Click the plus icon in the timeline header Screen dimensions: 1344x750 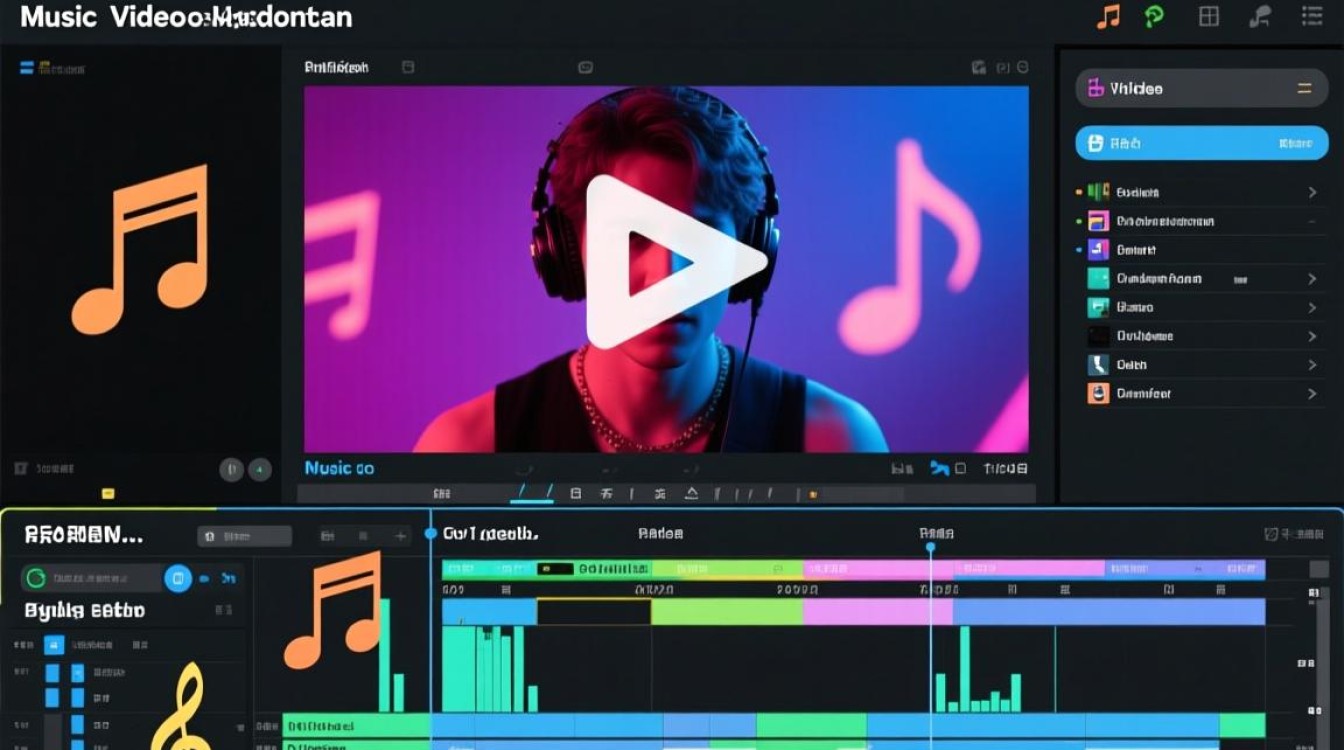pyautogui.click(x=401, y=537)
